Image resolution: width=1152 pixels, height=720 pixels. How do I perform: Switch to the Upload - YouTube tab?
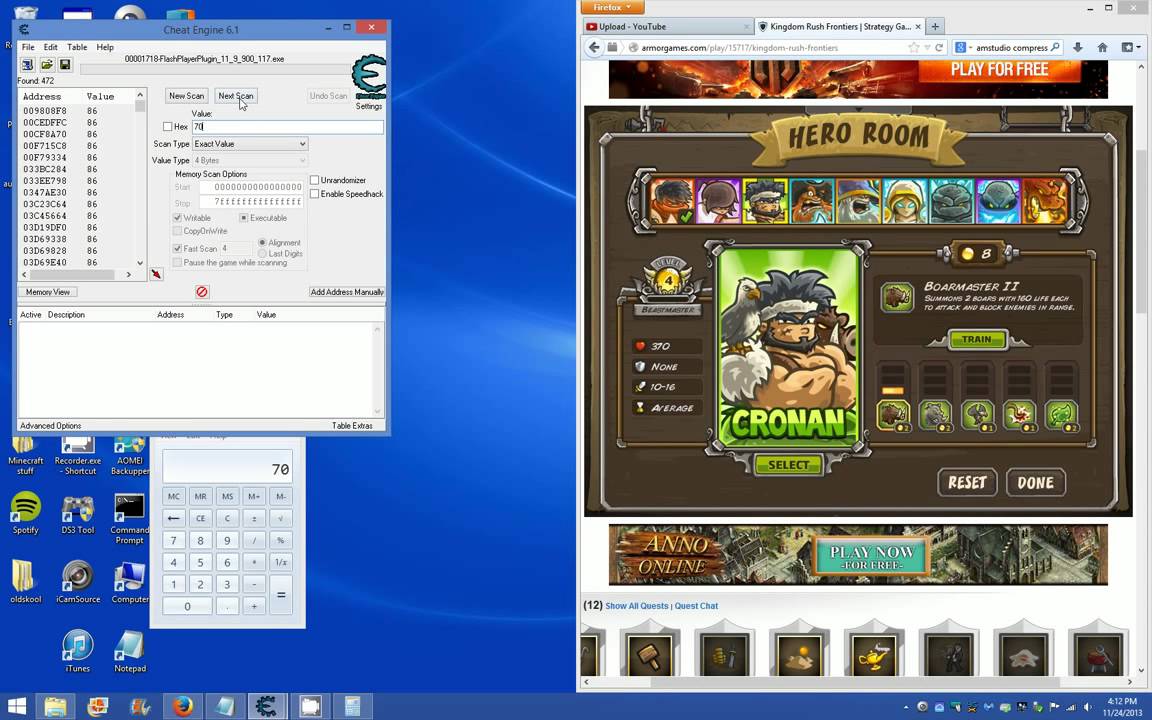[667, 26]
